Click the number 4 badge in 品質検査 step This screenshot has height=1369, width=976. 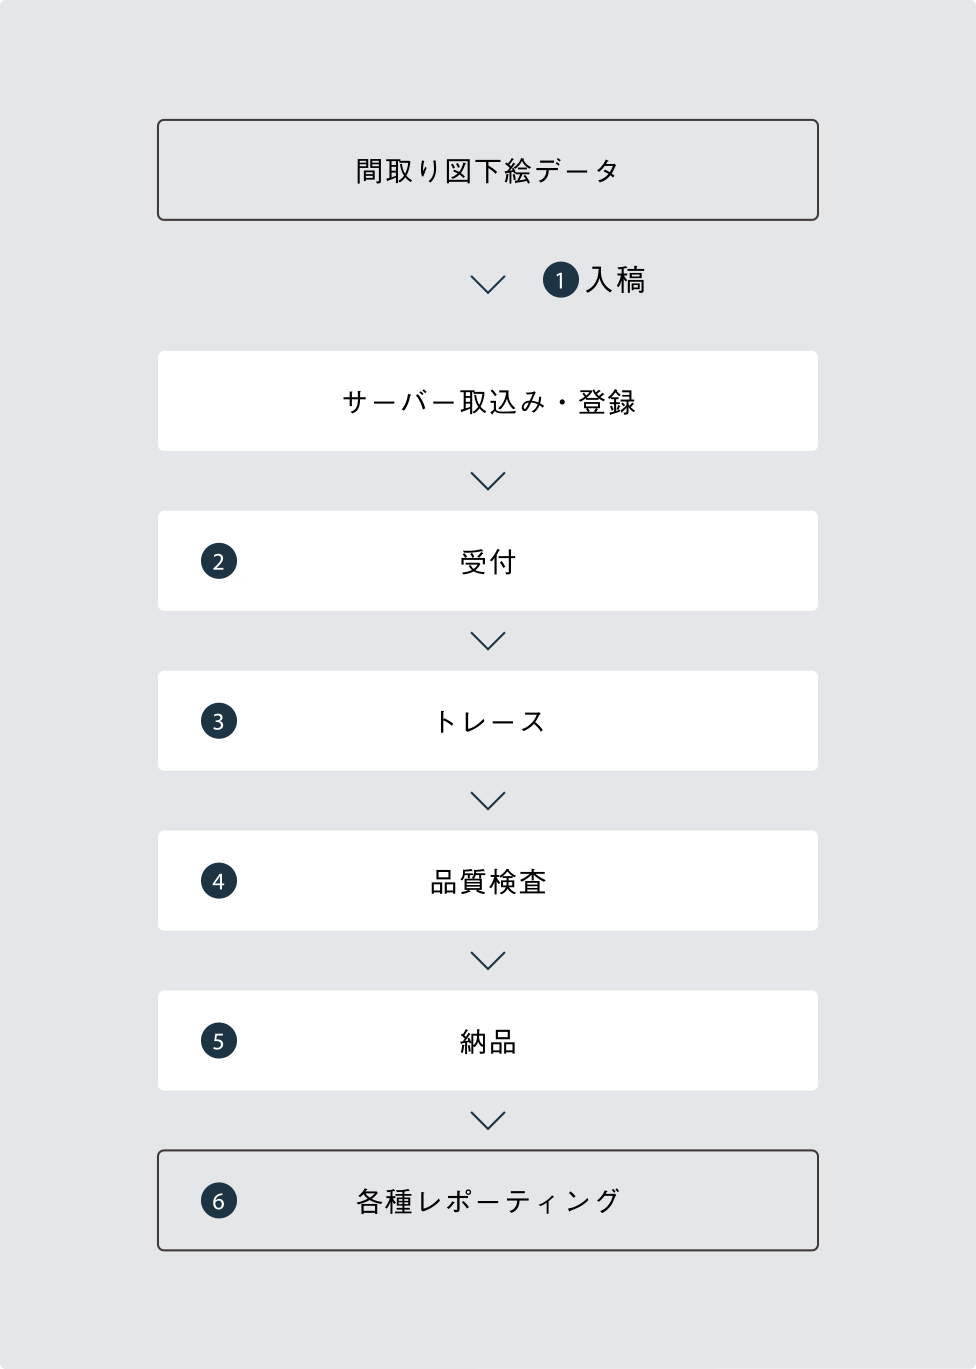click(x=219, y=881)
